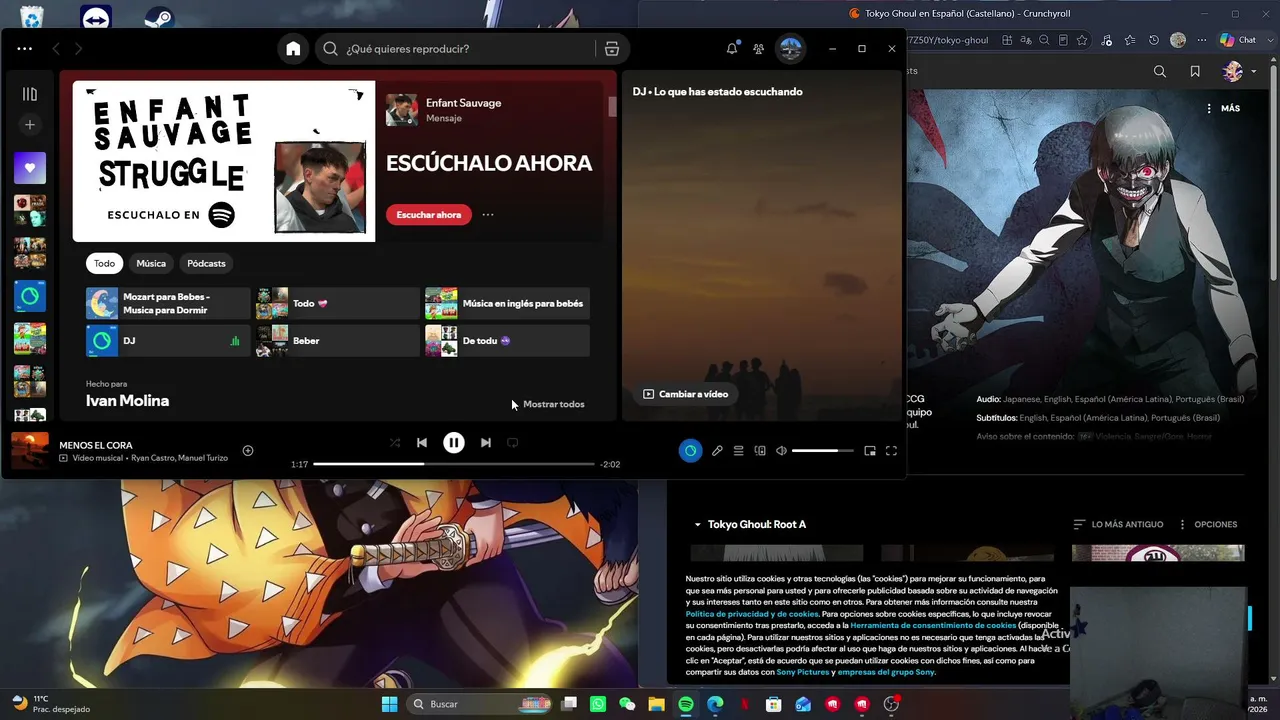The height and width of the screenshot is (720, 1280).
Task: Open the Spotify miniplayer
Action: [870, 451]
